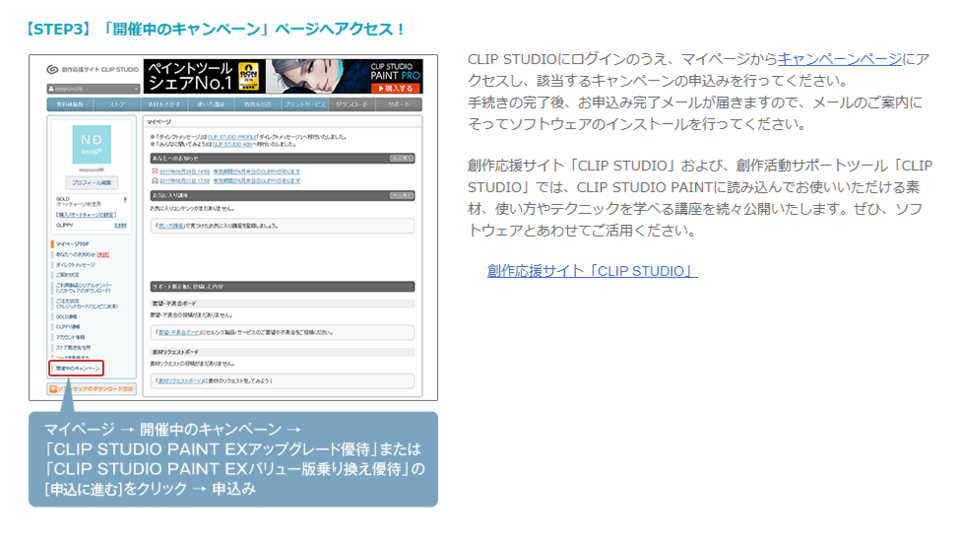
Task: Open the username dropdown under the logo
Action: tap(93, 89)
